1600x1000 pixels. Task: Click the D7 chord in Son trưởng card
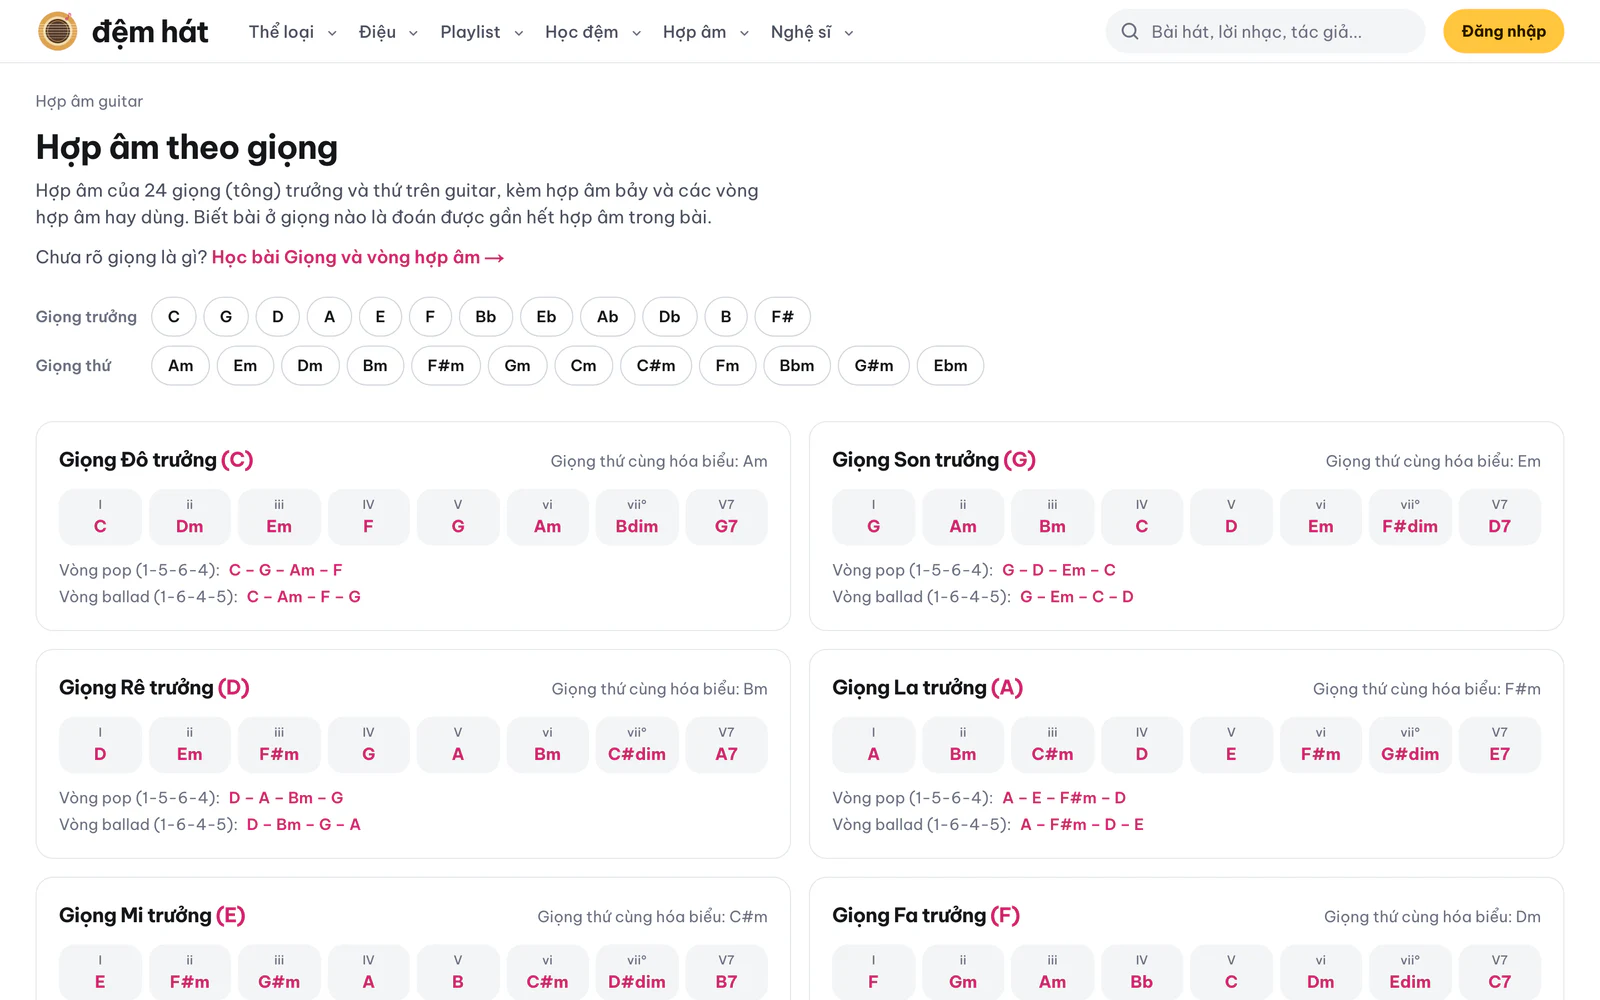point(1500,517)
